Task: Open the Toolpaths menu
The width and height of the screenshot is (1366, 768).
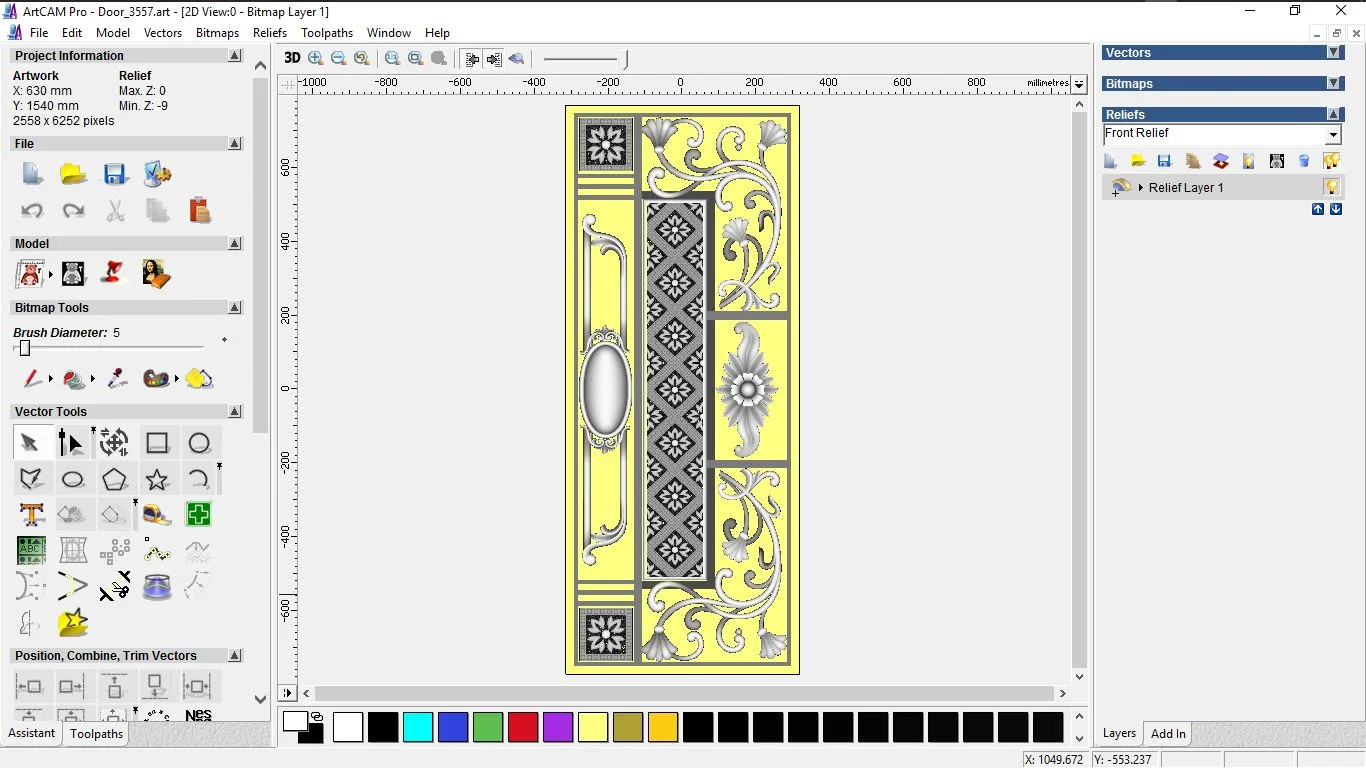Action: click(x=327, y=33)
